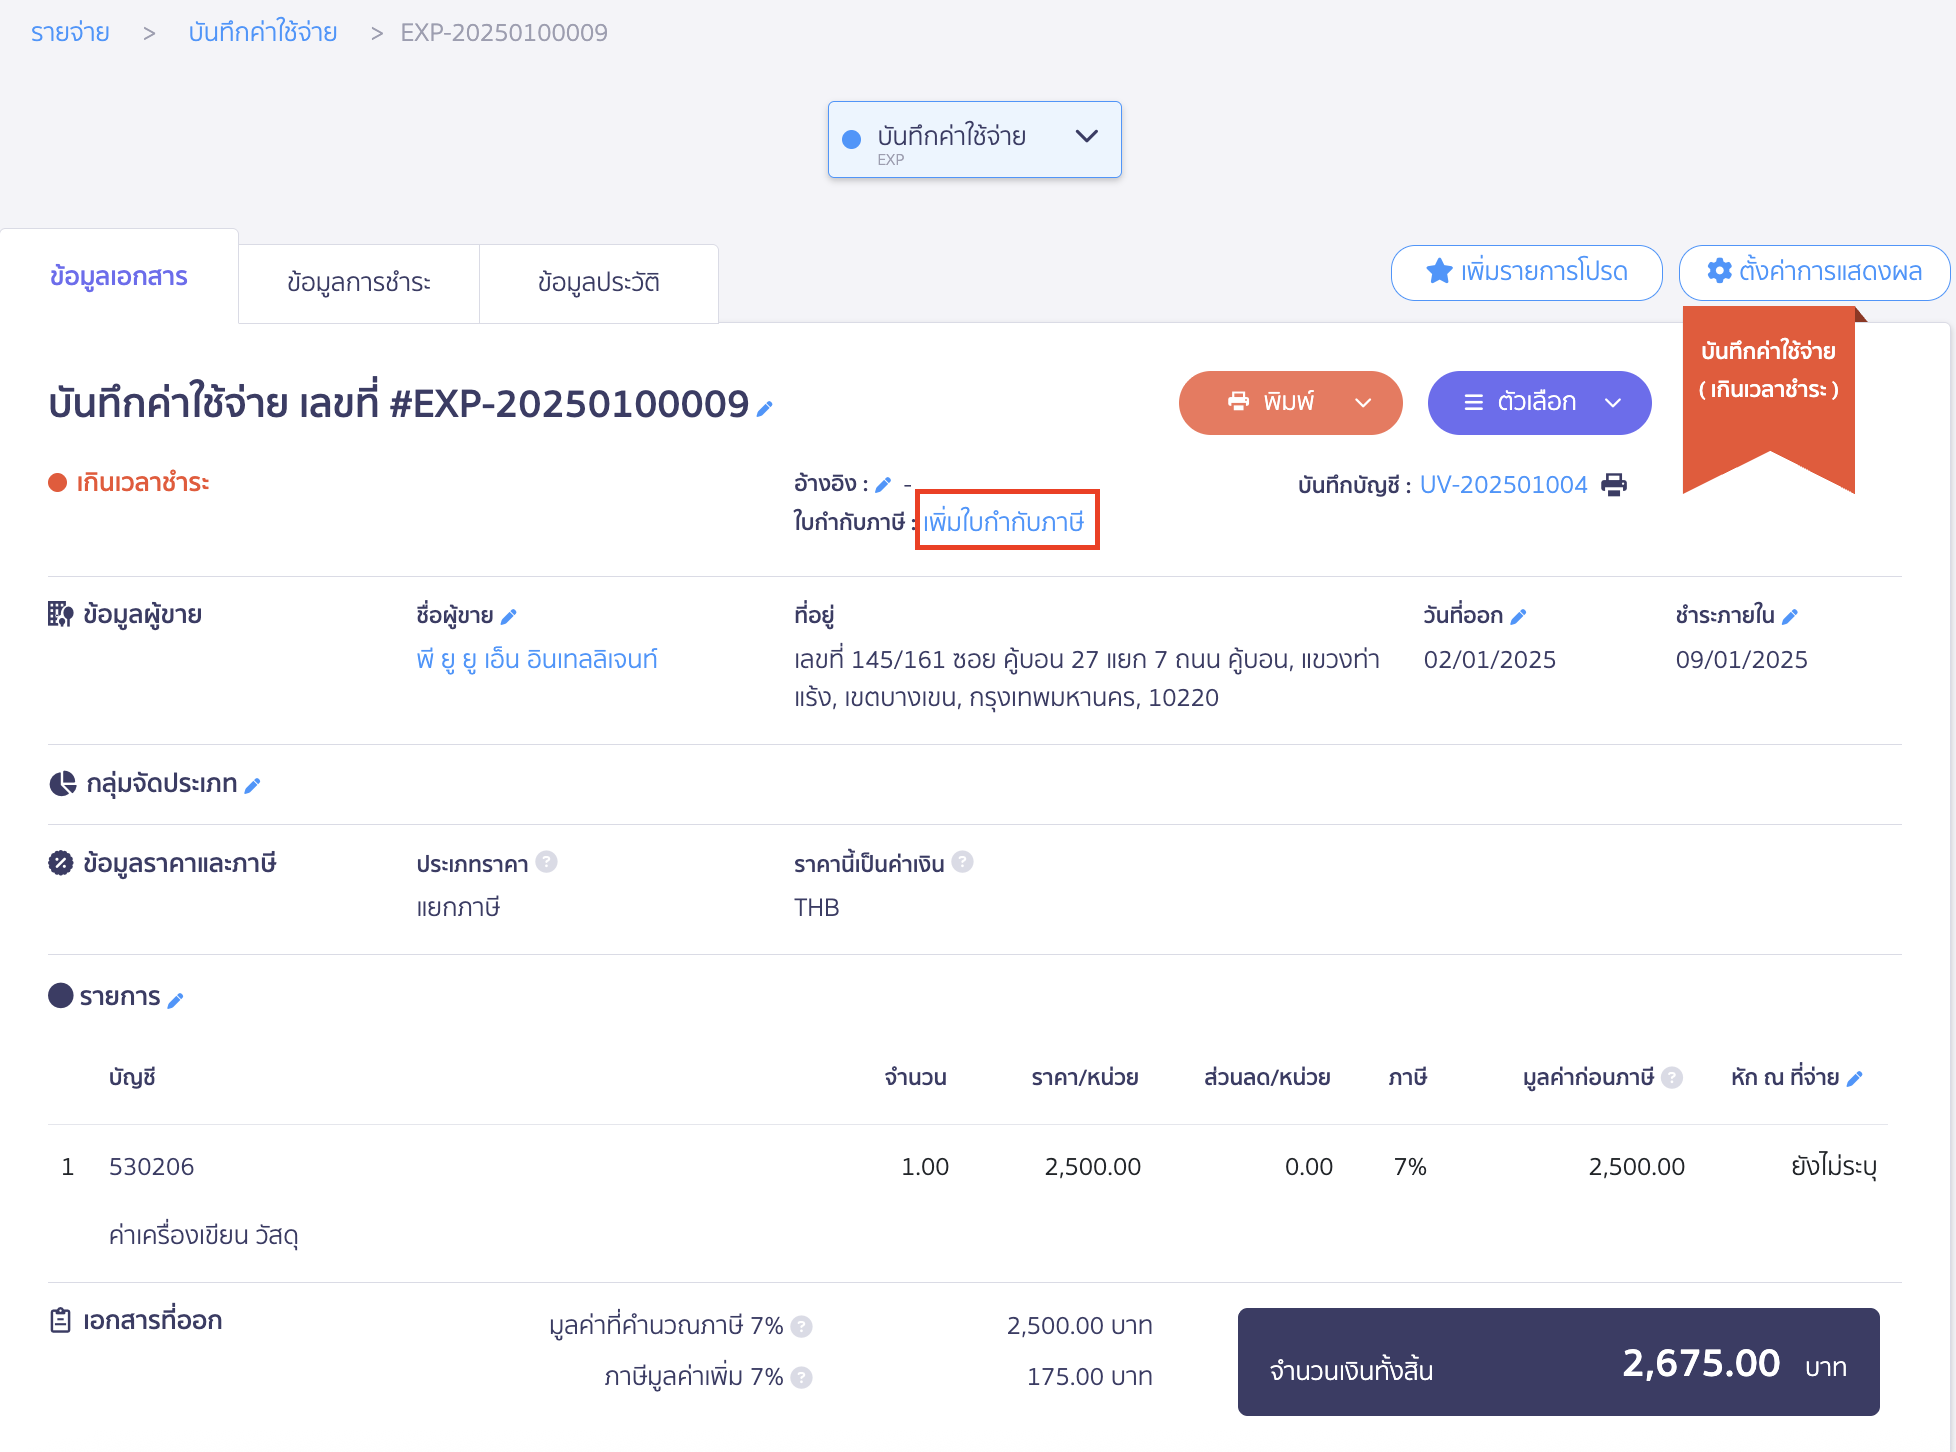Image resolution: width=1956 pixels, height=1452 pixels.
Task: Click เพิ่มรายการโปรด favorite button
Action: coord(1526,272)
